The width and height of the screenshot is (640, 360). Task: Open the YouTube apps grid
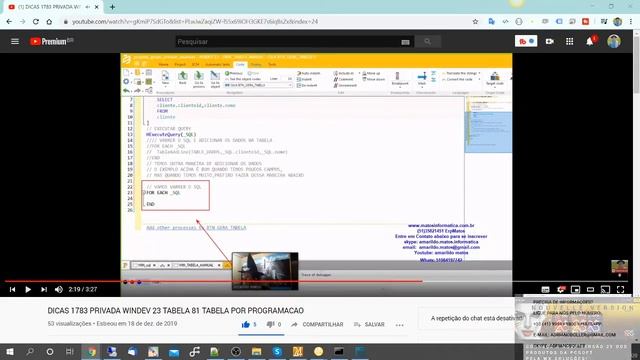pos(569,41)
